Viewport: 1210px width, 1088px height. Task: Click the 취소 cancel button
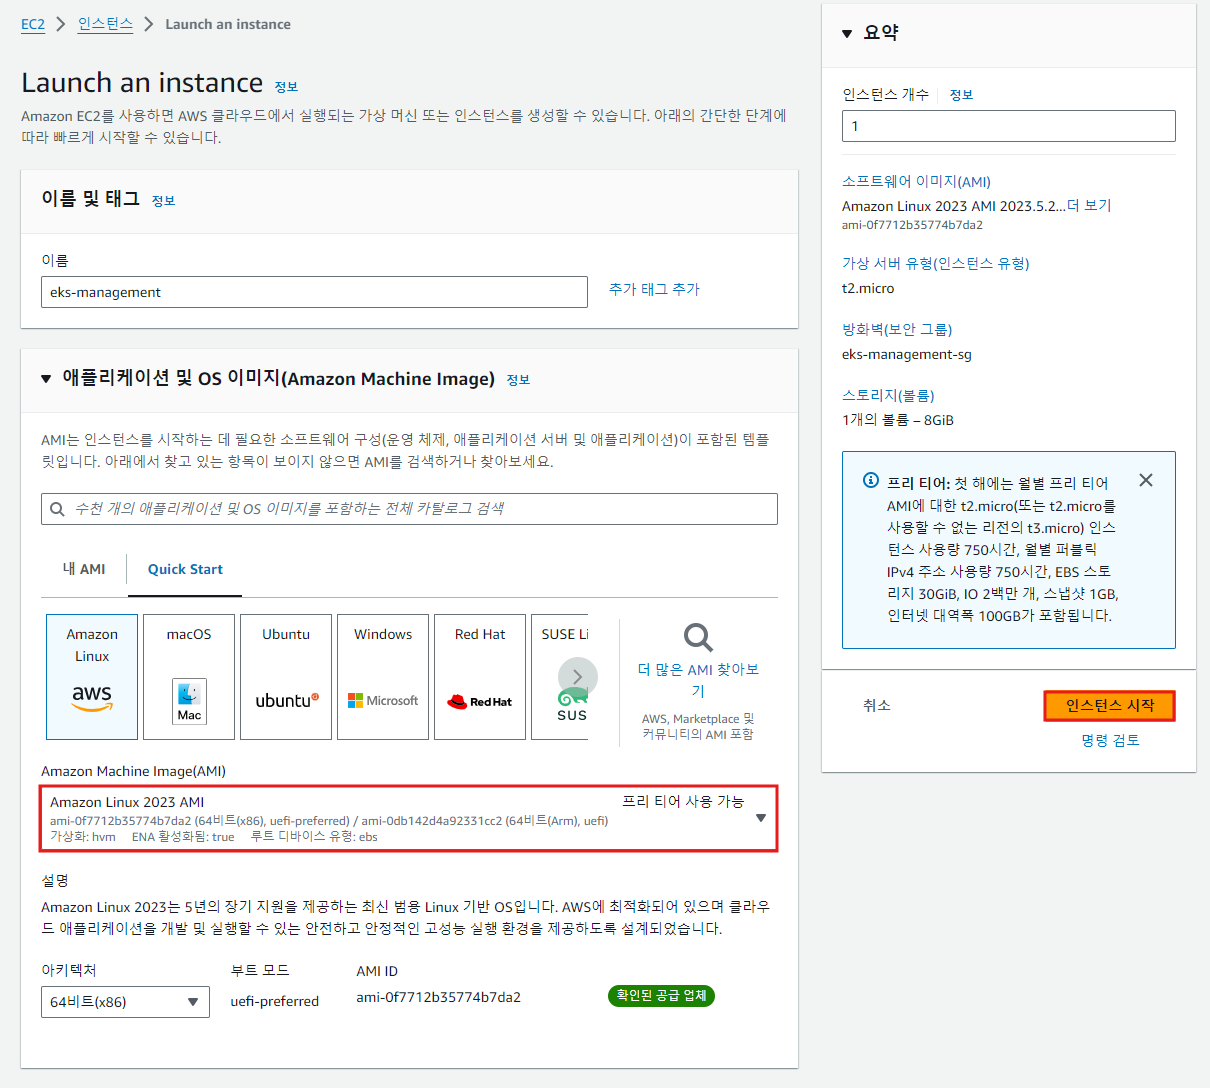click(x=877, y=706)
